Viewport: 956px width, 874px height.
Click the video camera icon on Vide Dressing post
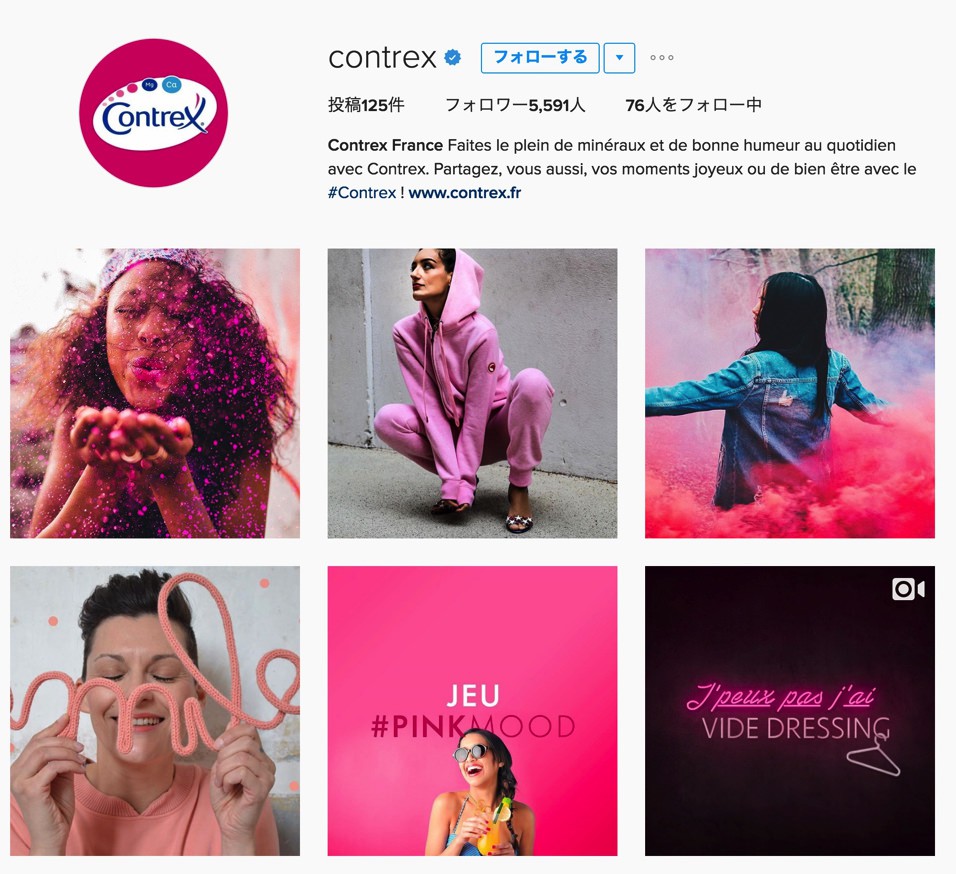(908, 589)
